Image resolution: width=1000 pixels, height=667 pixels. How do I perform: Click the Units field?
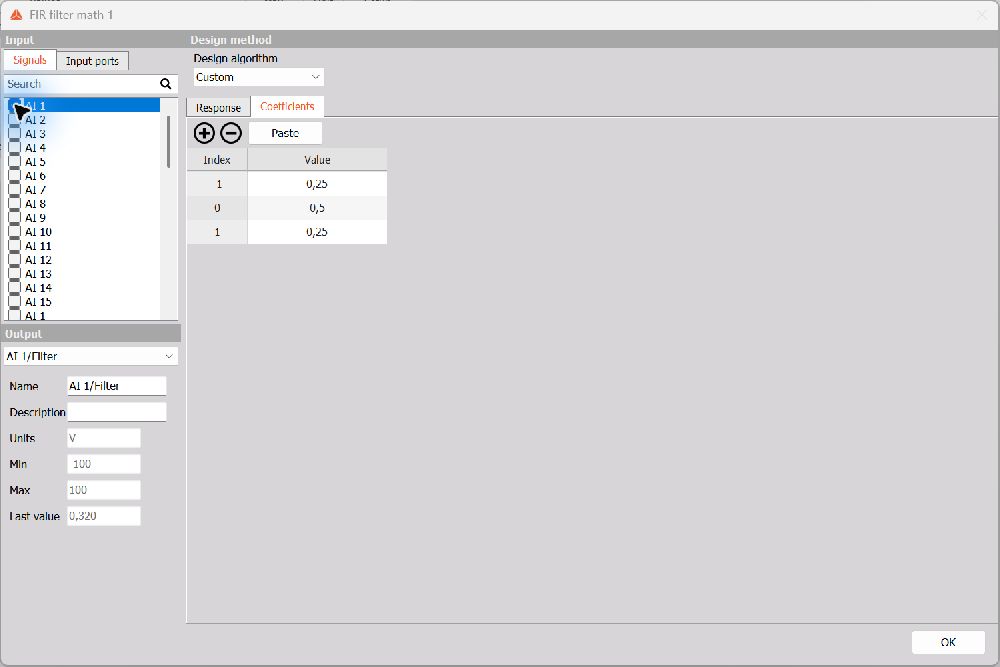(x=104, y=438)
